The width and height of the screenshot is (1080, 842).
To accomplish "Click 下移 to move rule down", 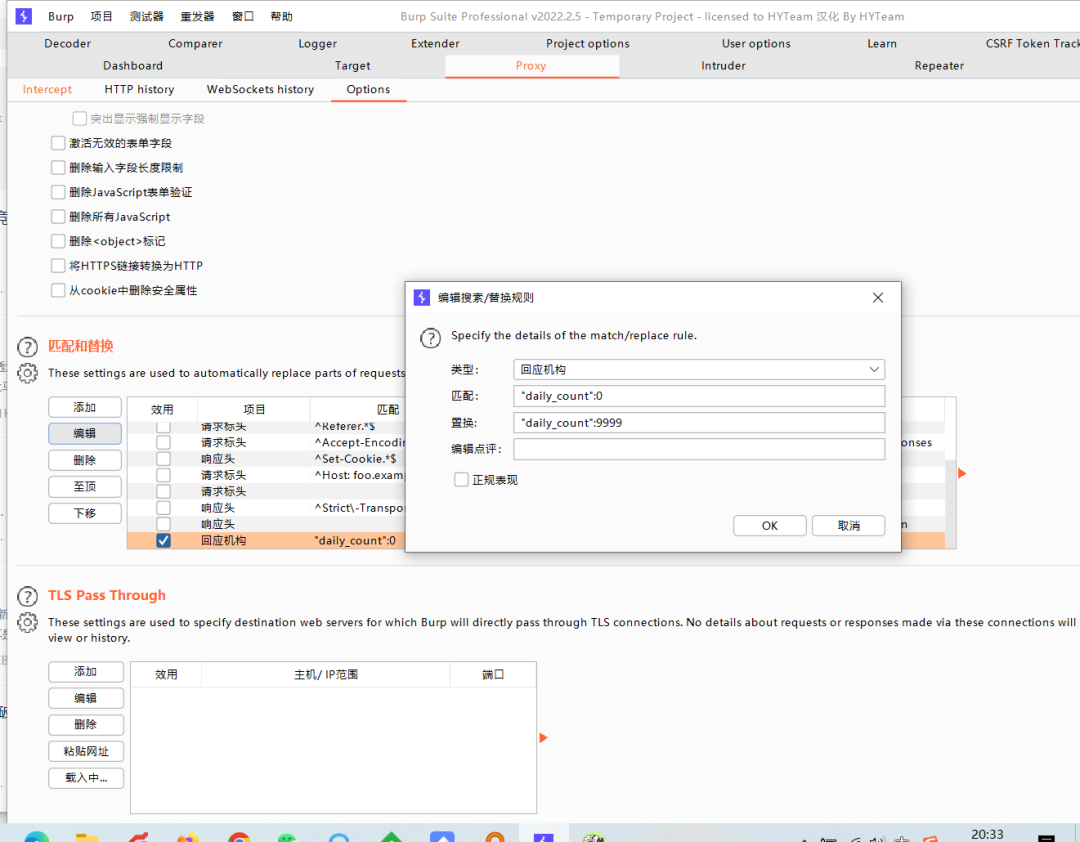I will pyautogui.click(x=85, y=513).
